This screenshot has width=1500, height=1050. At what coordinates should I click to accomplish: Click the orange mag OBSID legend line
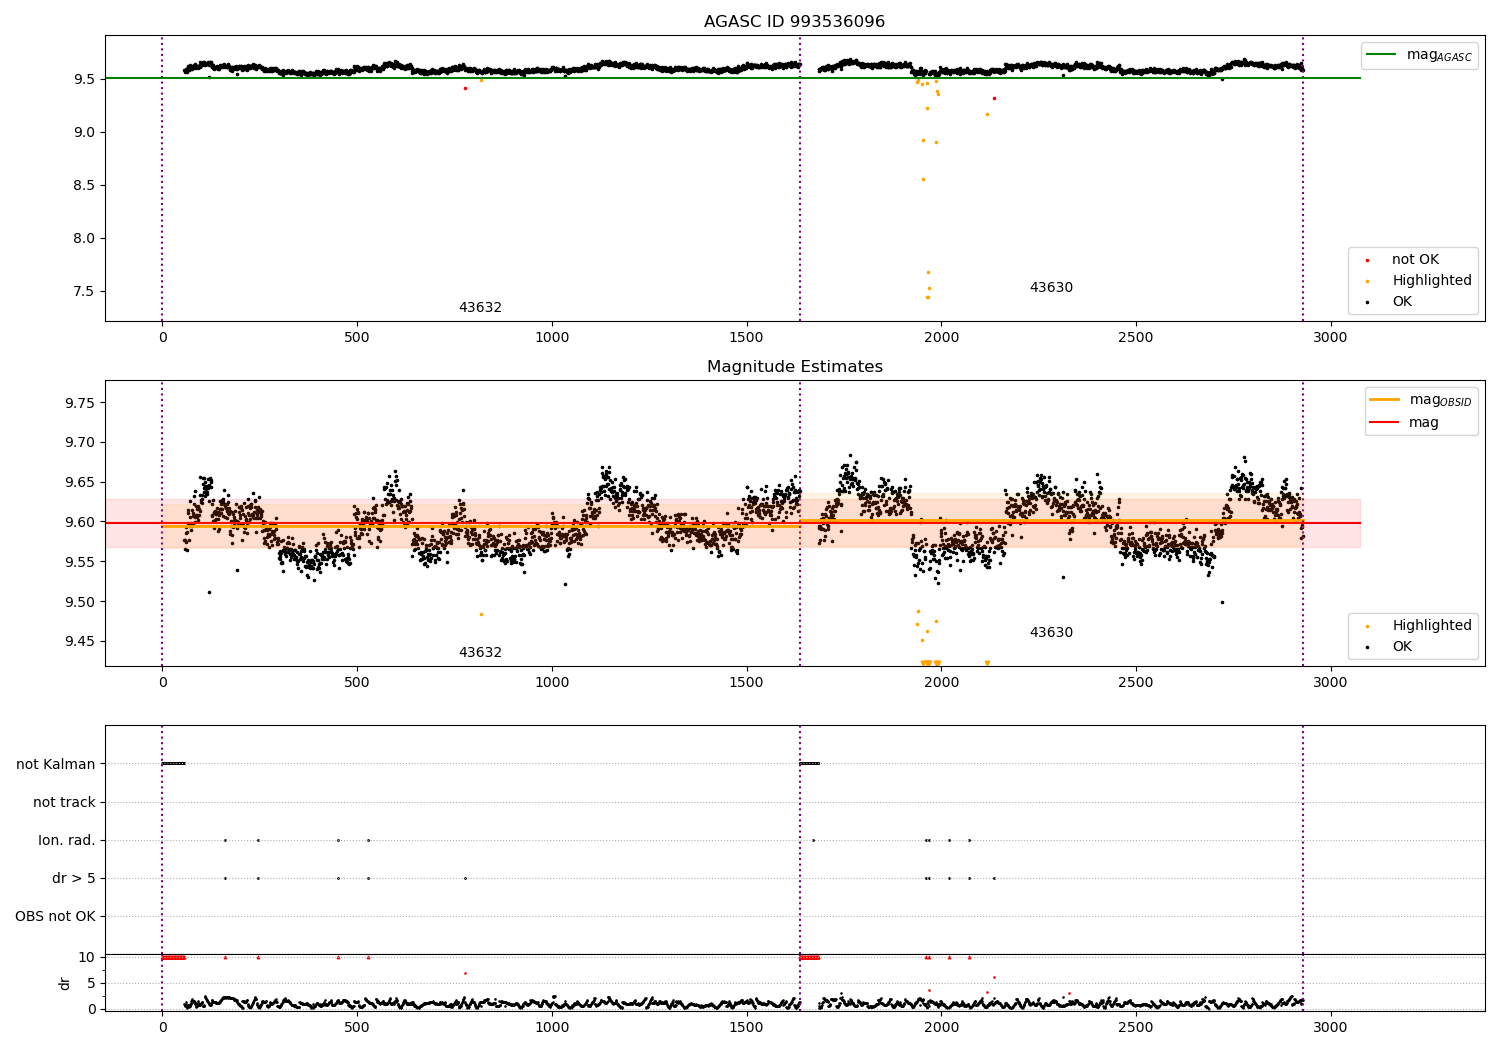1384,400
